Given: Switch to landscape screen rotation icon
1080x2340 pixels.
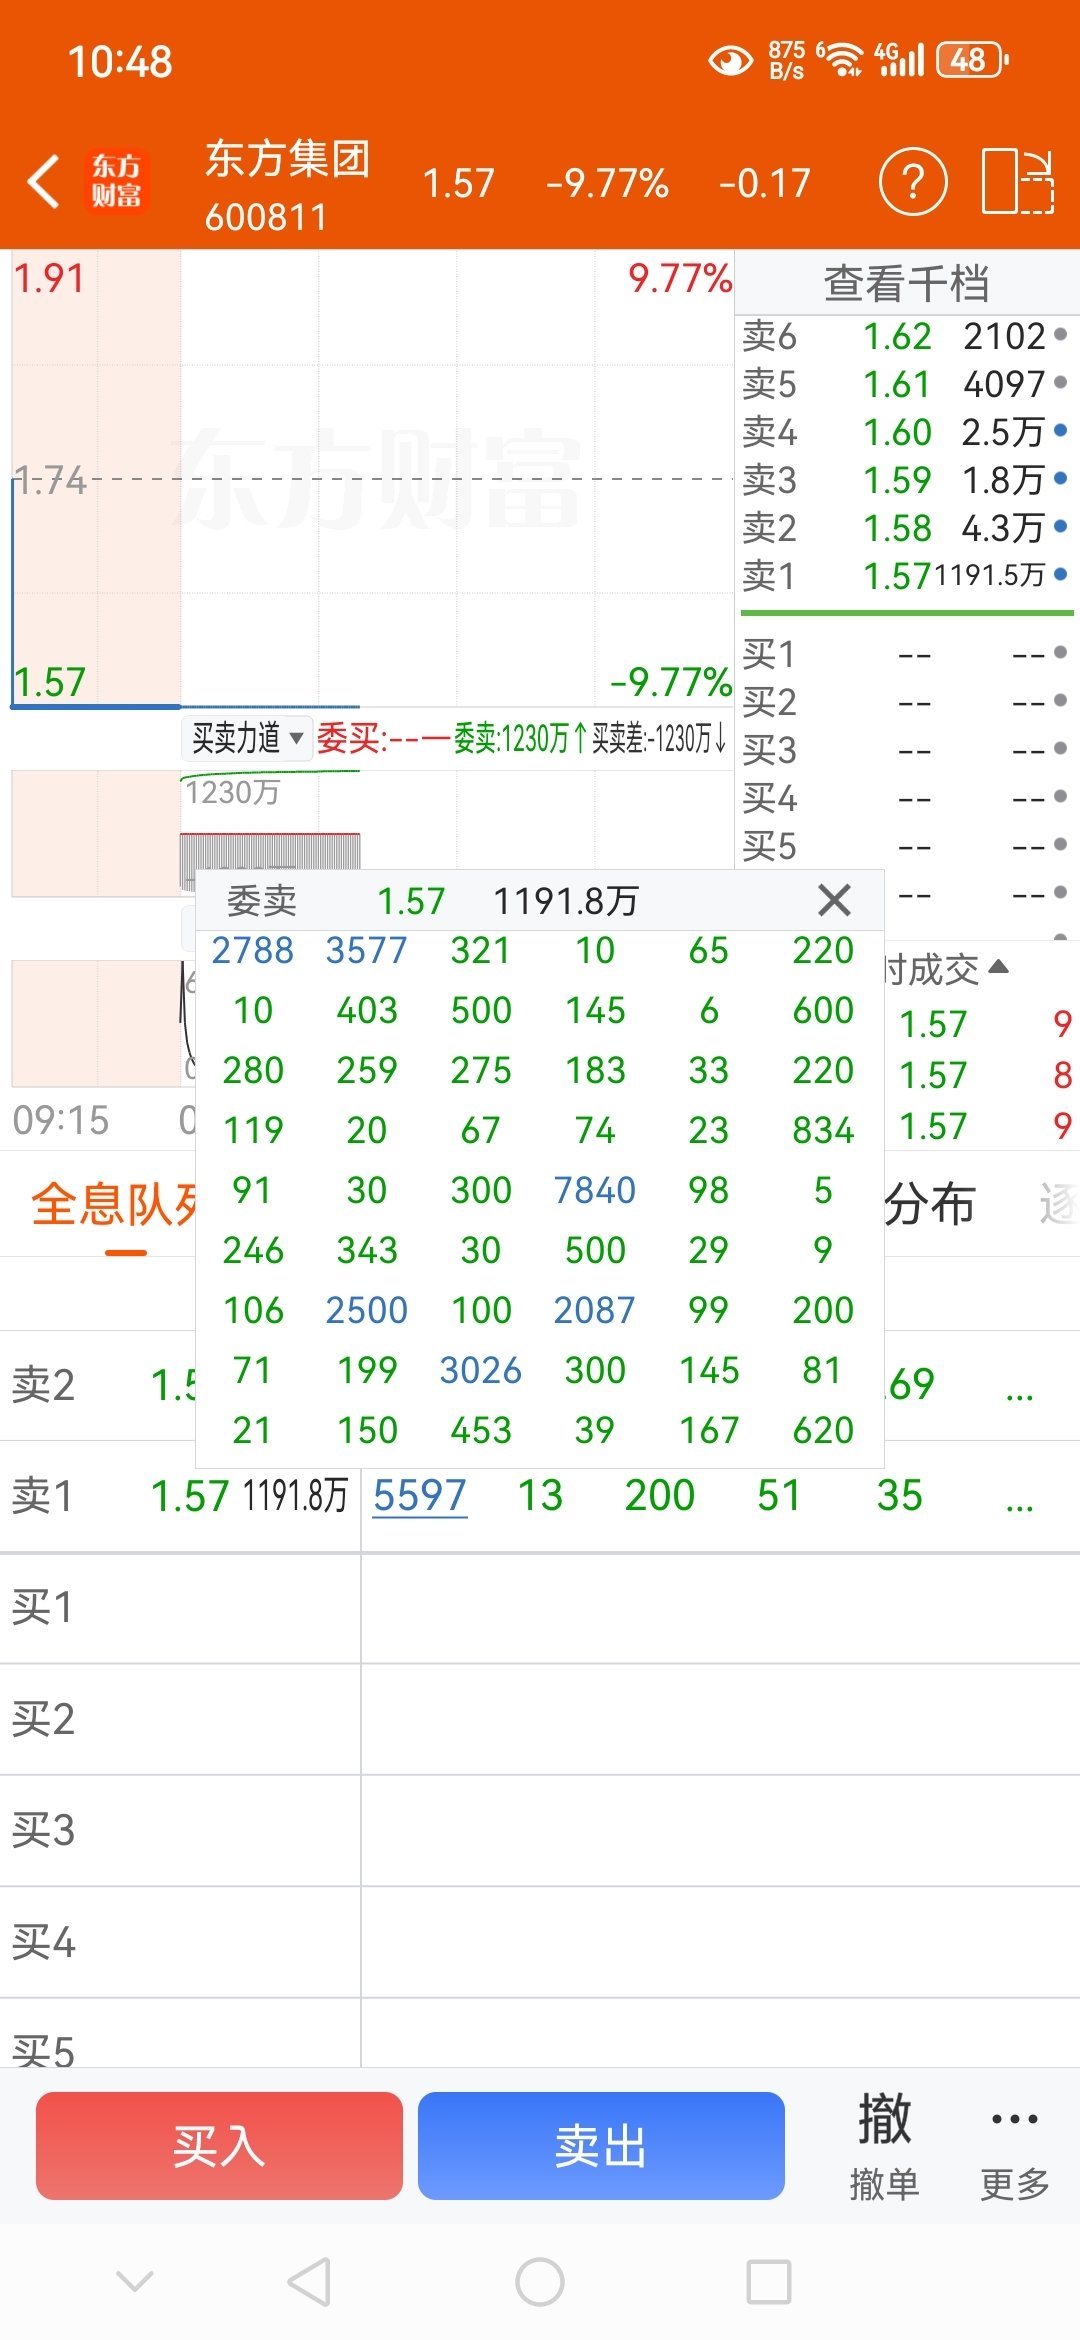Looking at the screenshot, I should (1018, 181).
